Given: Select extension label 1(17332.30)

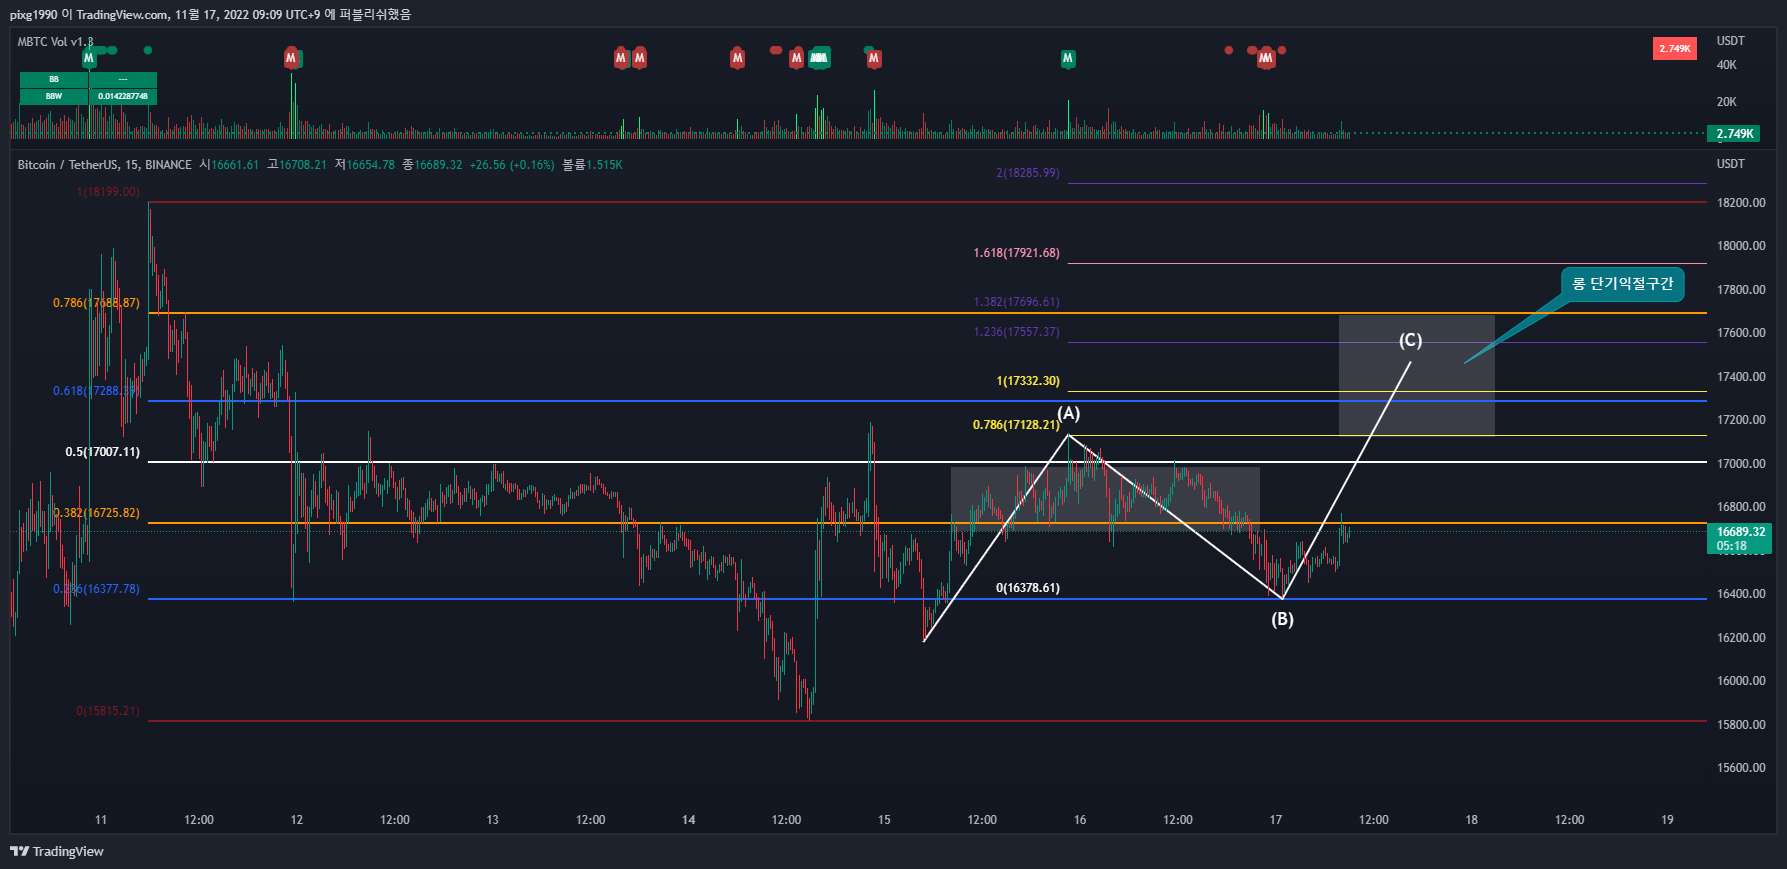Looking at the screenshot, I should pyautogui.click(x=1028, y=381).
